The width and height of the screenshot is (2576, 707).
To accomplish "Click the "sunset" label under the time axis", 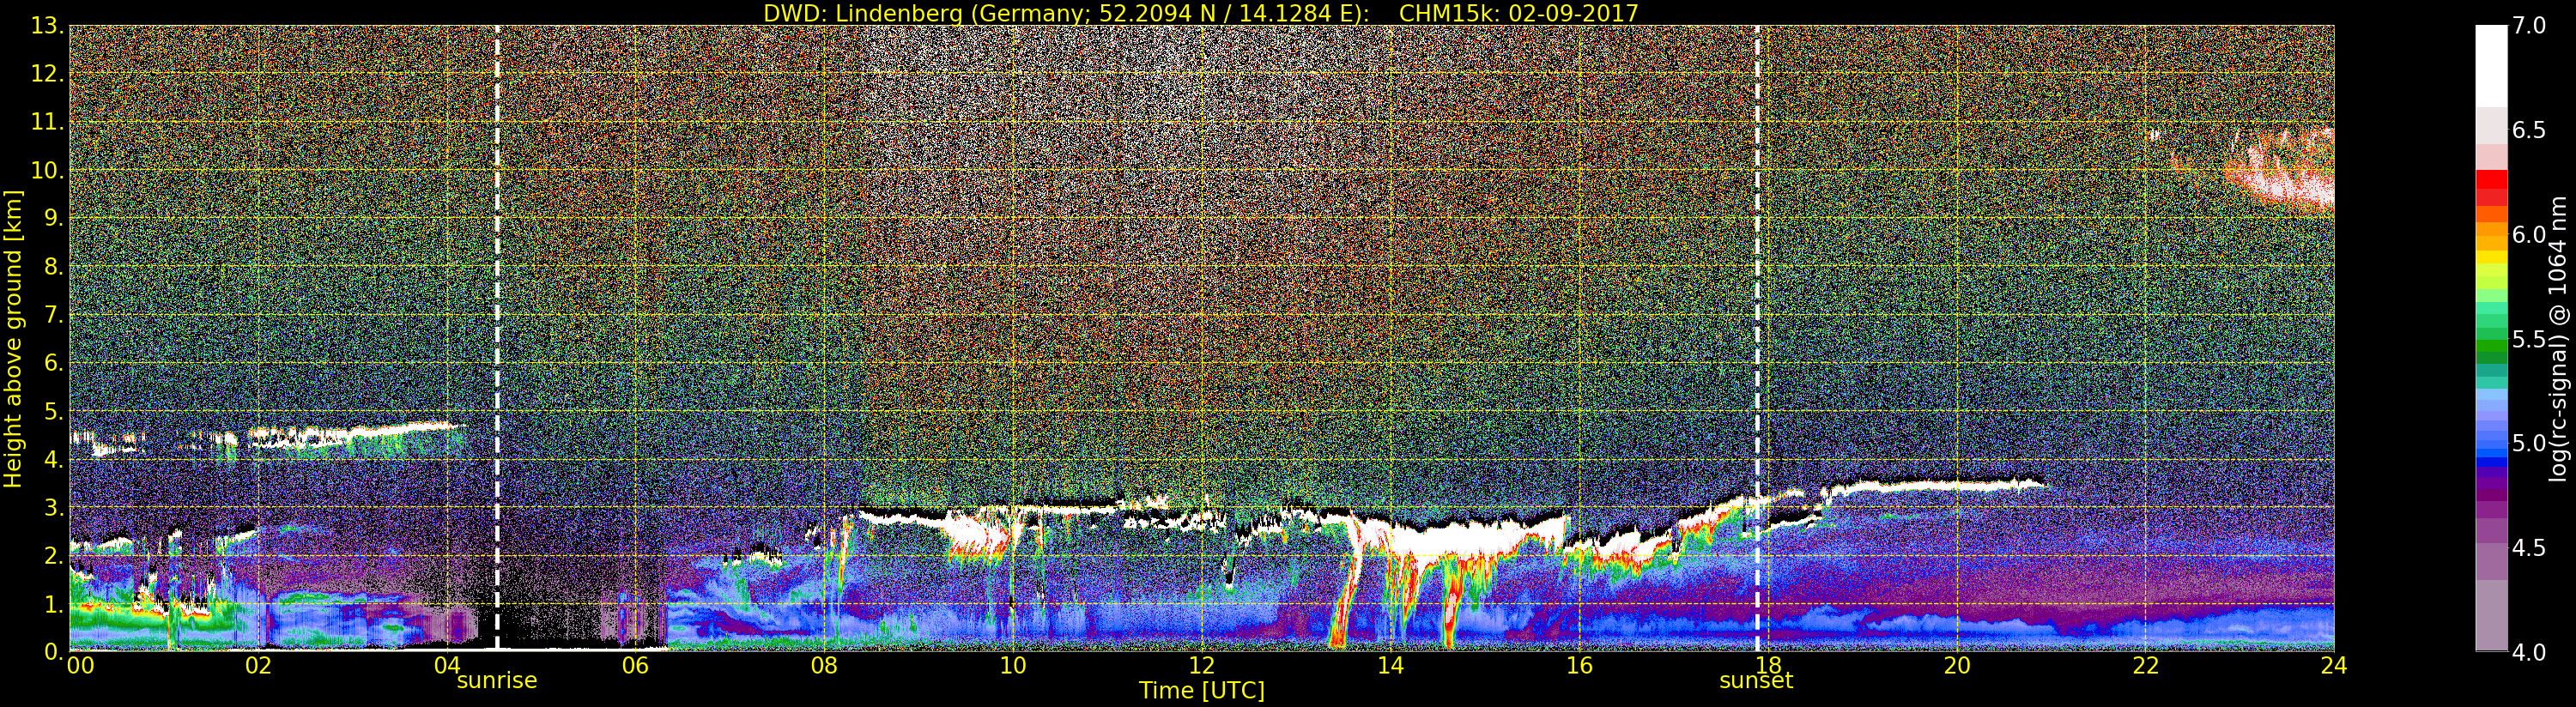I will [1755, 681].
